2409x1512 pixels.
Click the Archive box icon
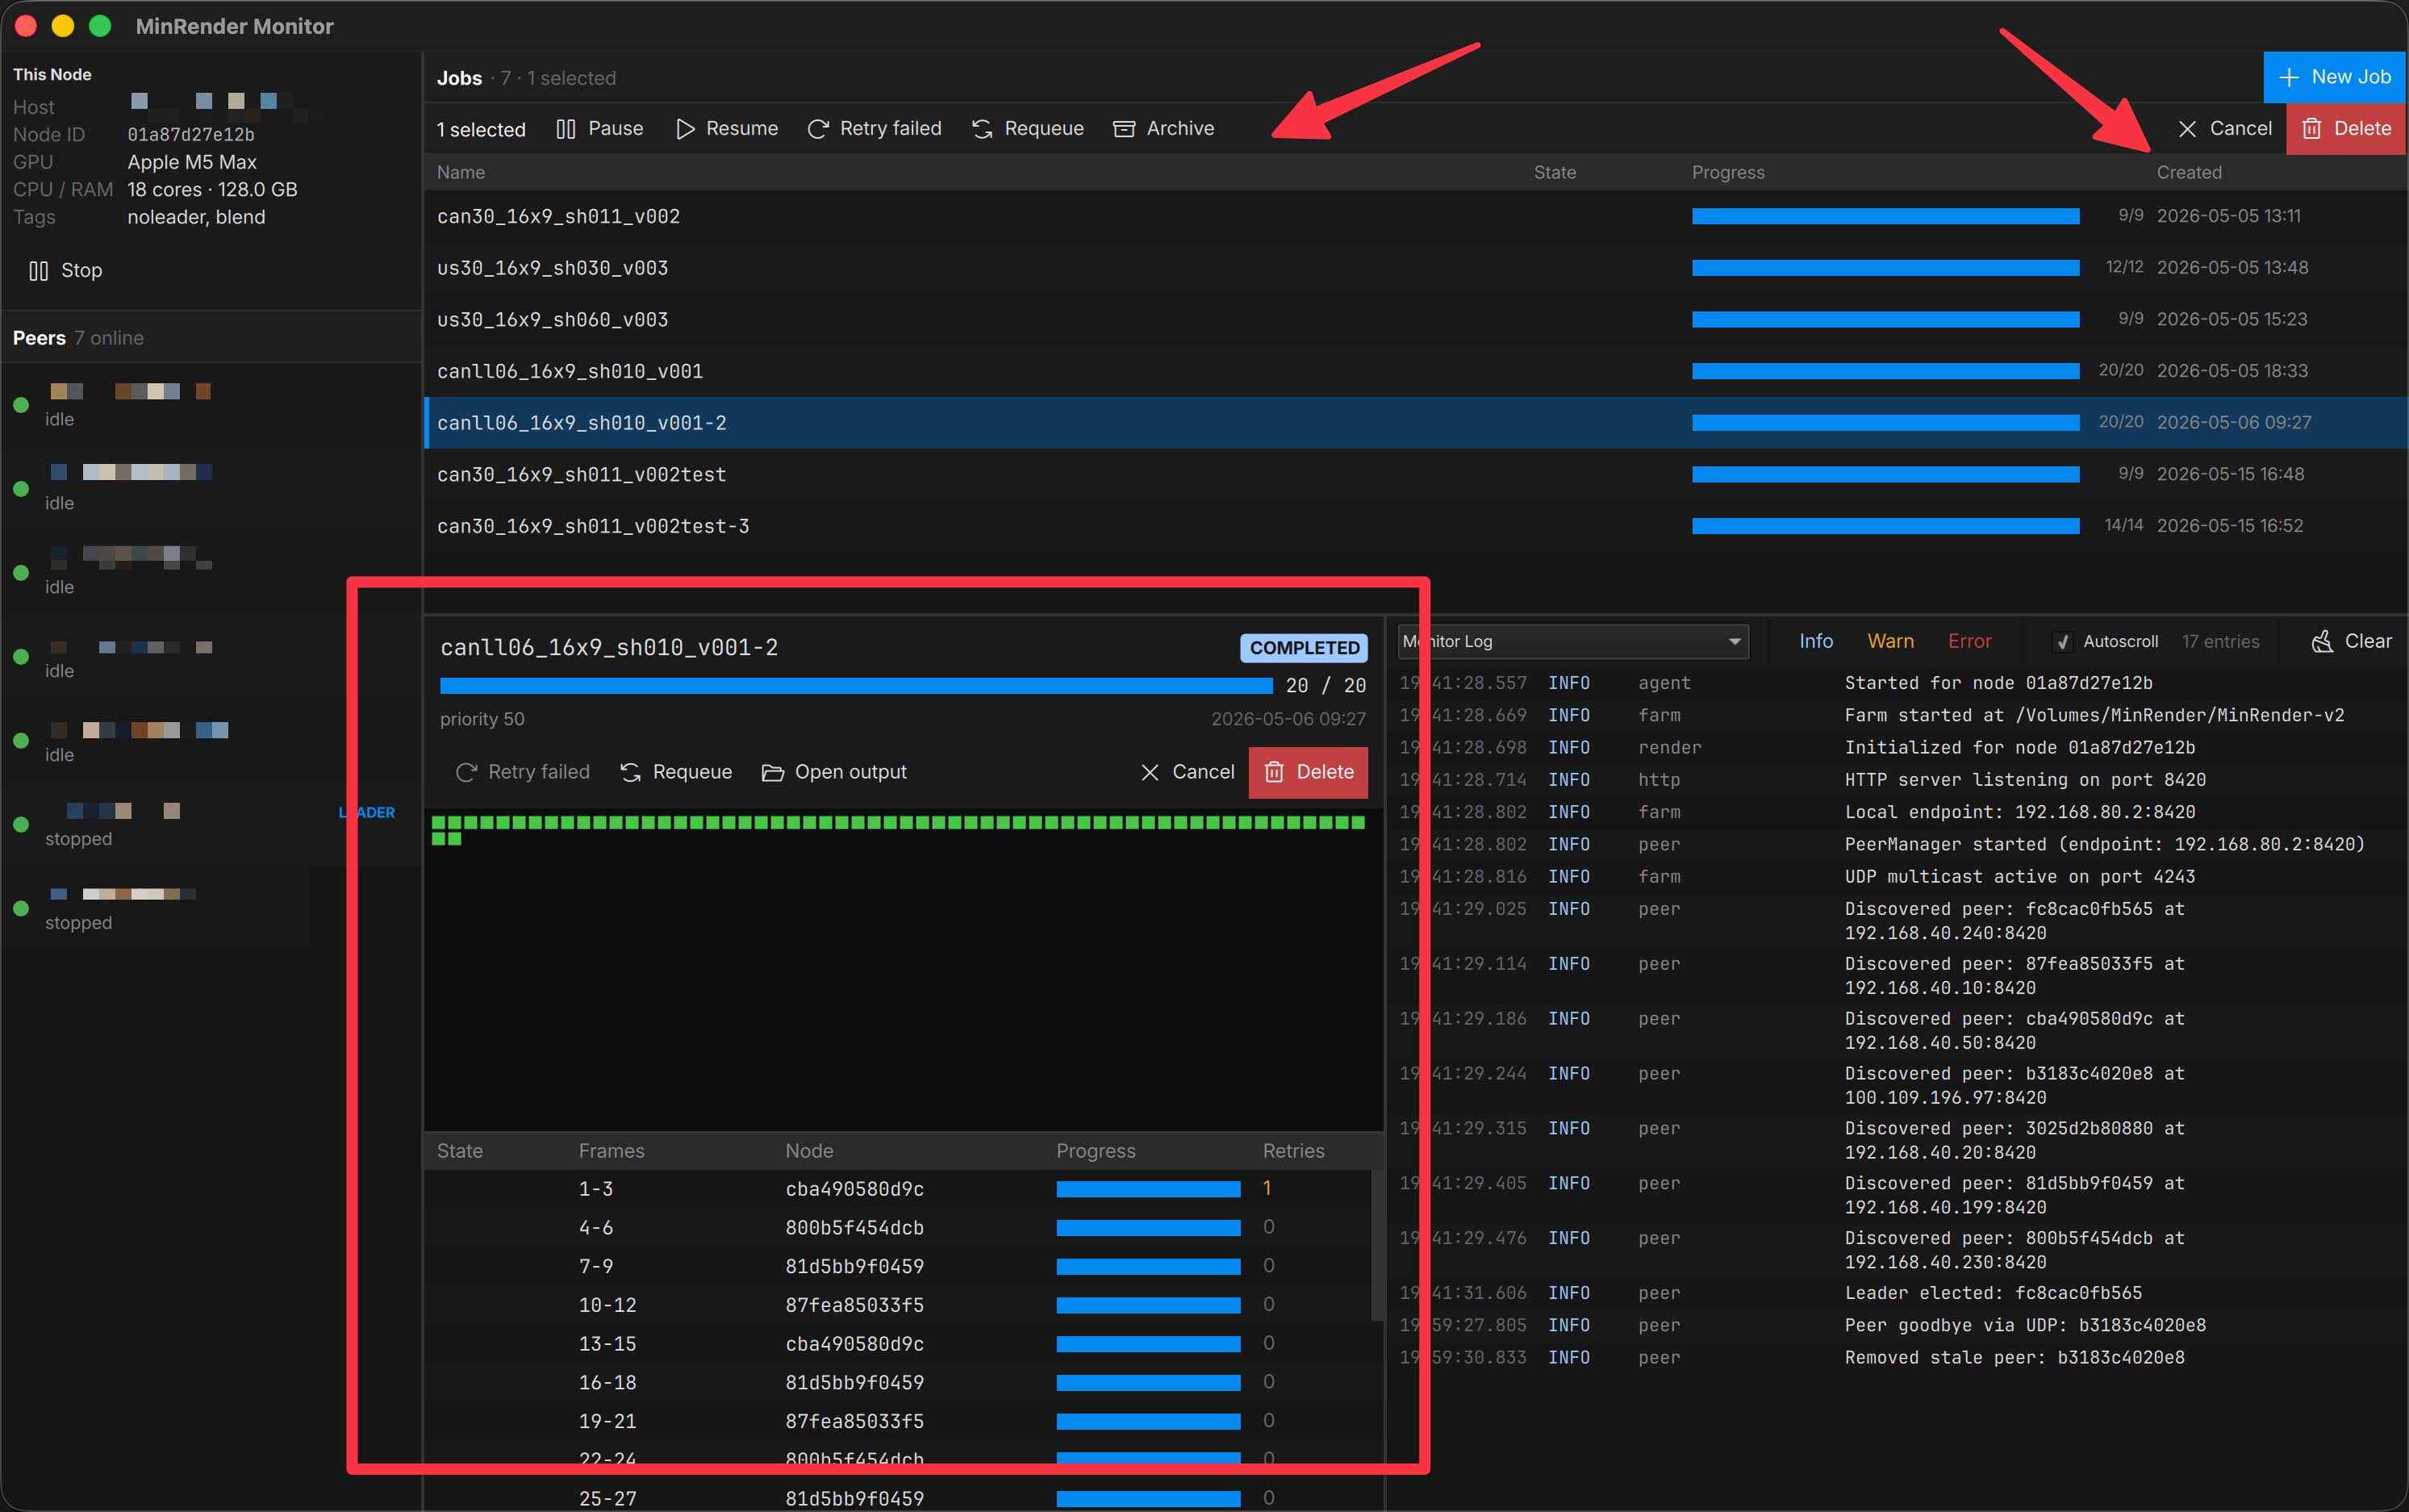1124,129
